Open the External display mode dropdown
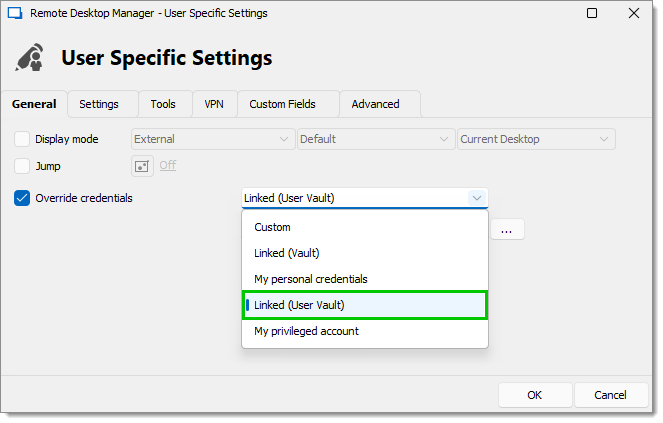 tap(213, 139)
